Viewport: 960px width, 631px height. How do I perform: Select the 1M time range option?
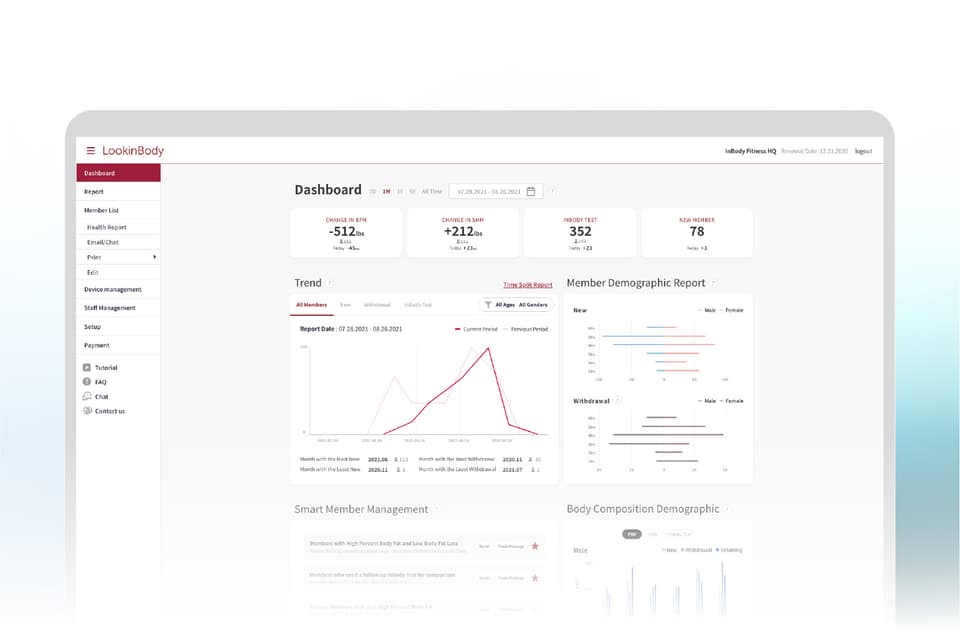[x=386, y=191]
